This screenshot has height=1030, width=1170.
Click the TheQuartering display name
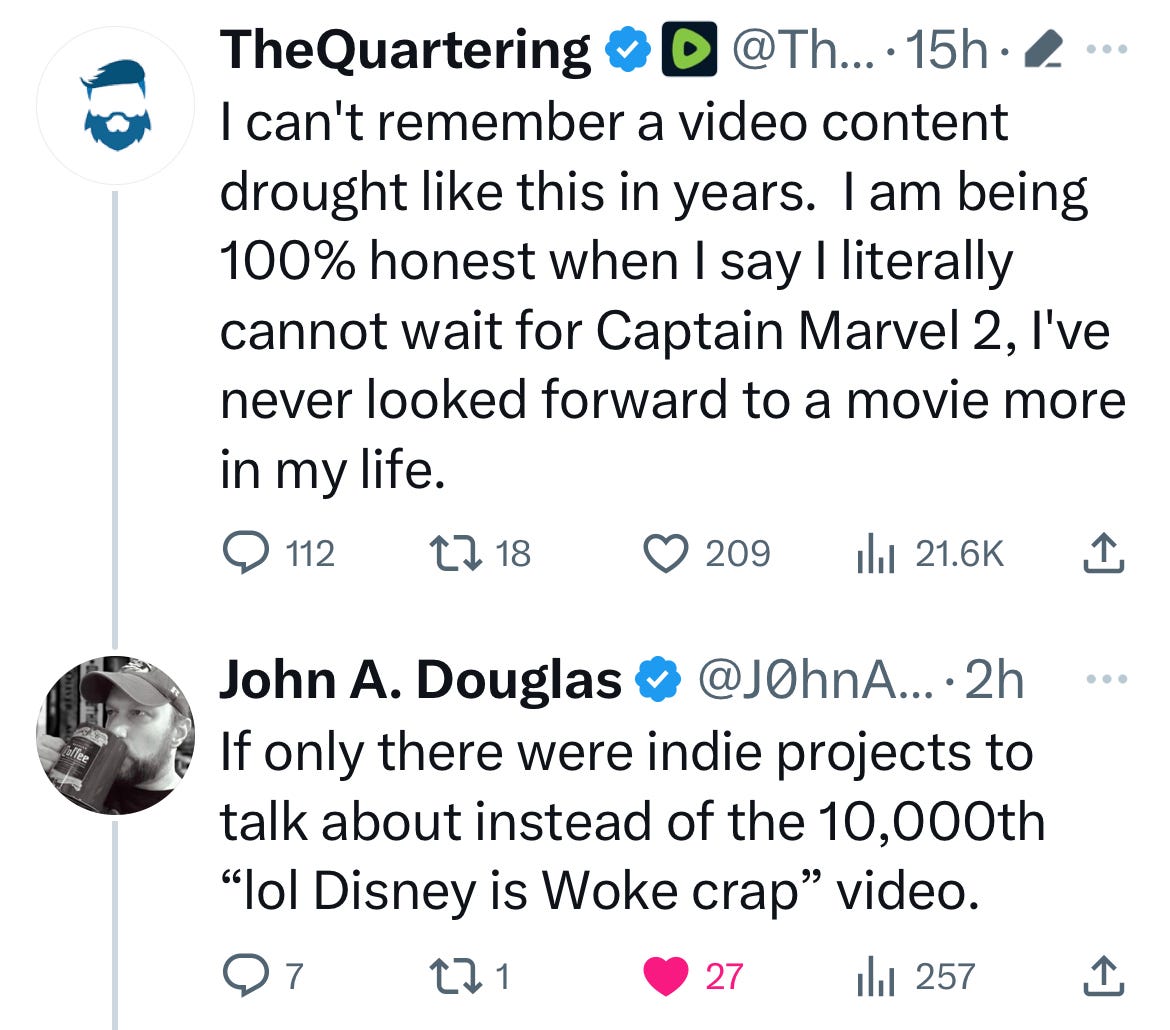click(405, 50)
